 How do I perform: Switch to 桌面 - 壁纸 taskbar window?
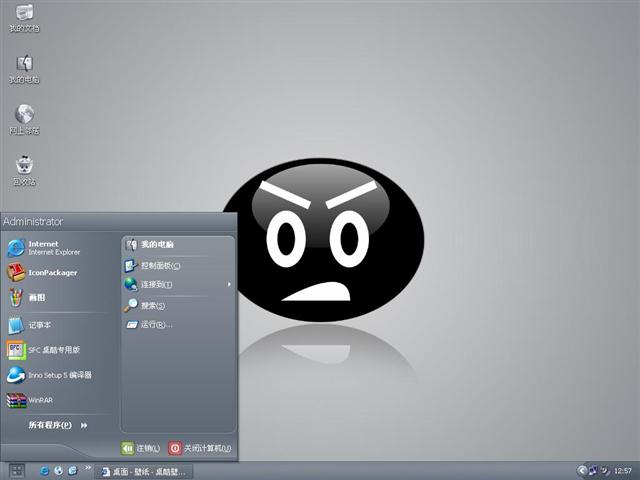(x=144, y=471)
